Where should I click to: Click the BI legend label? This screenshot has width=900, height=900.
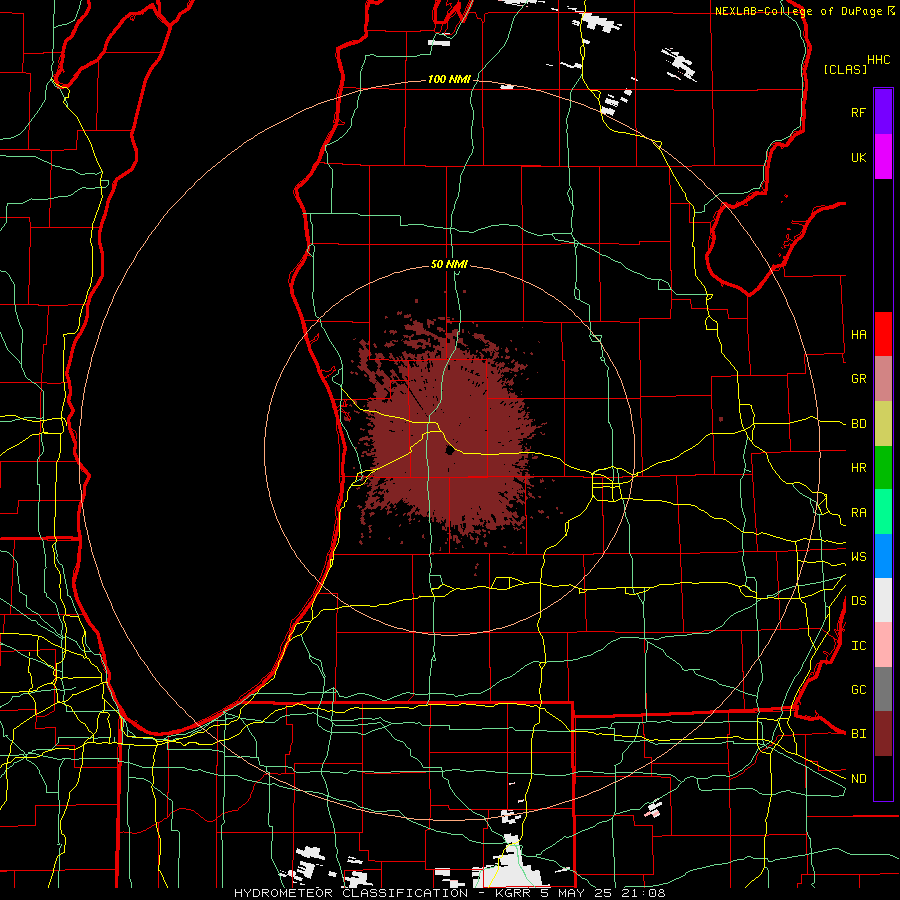pos(858,734)
